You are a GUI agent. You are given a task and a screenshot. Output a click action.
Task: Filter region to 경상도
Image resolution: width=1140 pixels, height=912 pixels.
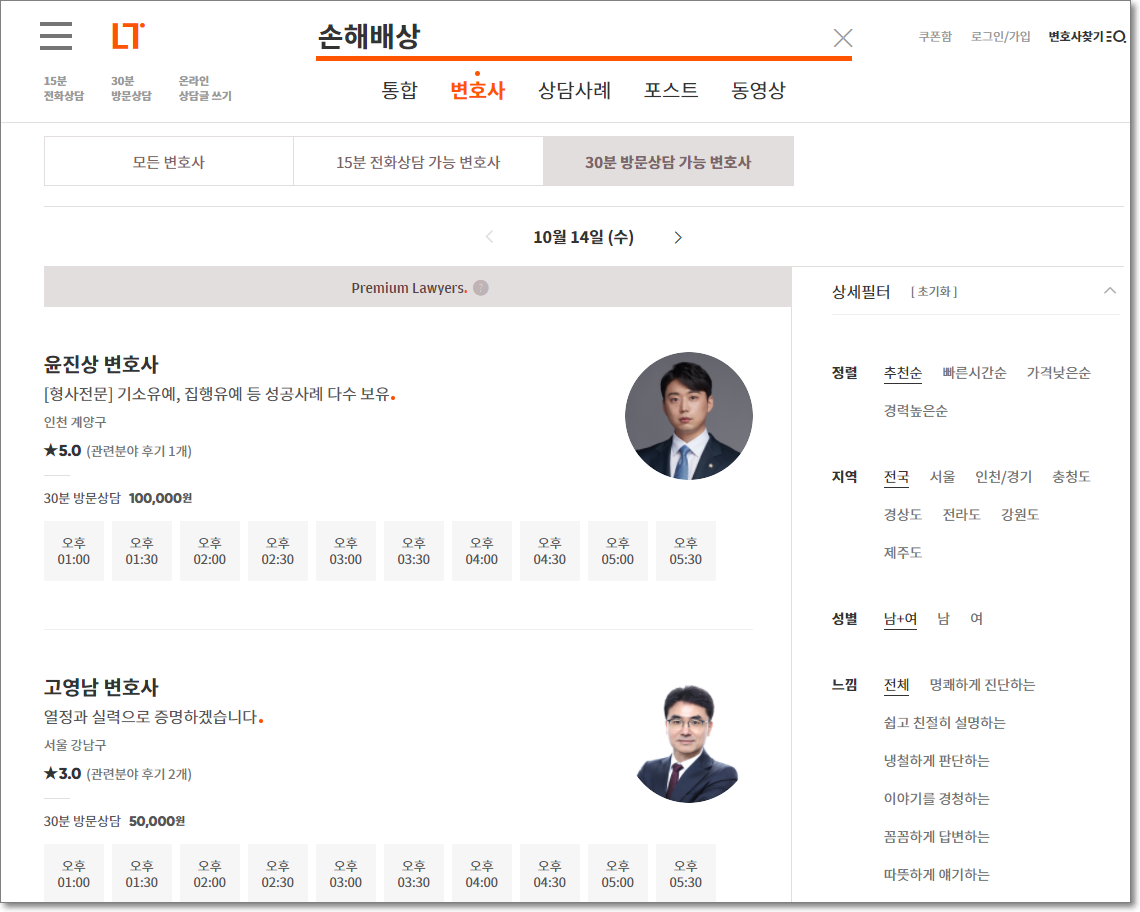click(x=902, y=515)
